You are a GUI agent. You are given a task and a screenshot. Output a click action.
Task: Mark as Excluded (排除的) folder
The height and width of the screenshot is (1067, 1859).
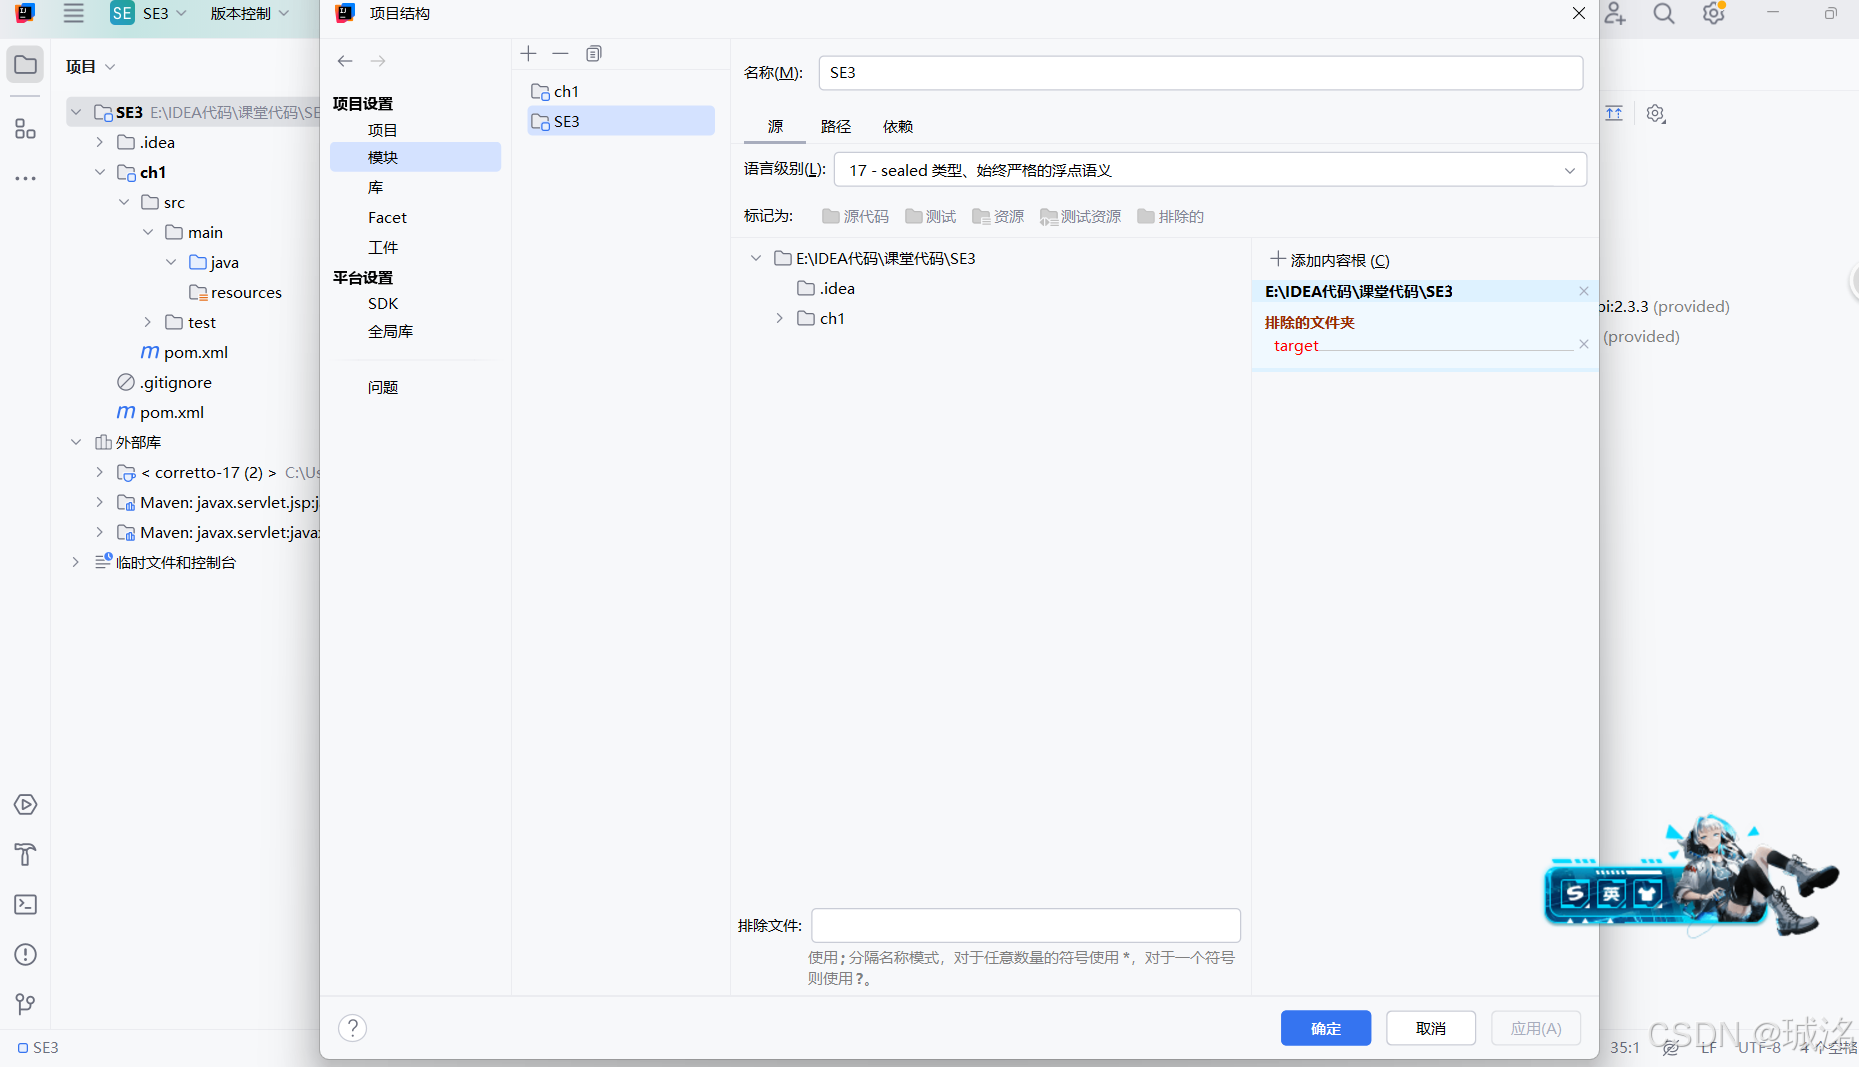1170,216
